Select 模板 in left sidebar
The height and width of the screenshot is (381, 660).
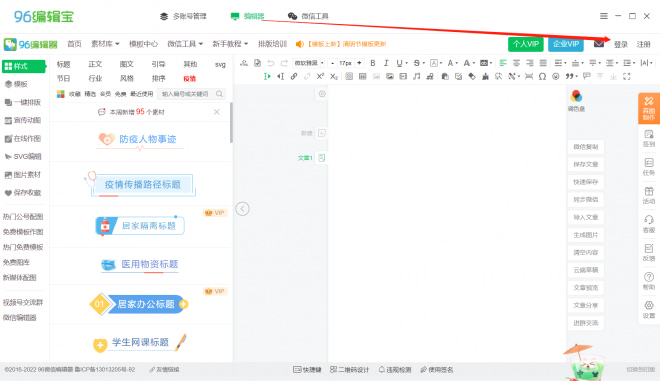pyautogui.click(x=17, y=84)
